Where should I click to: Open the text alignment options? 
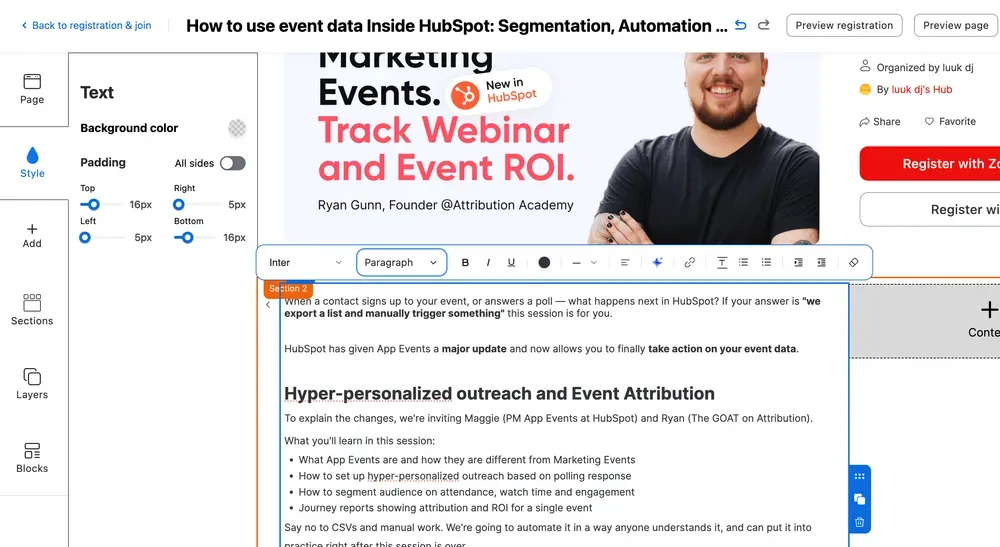tap(625, 263)
